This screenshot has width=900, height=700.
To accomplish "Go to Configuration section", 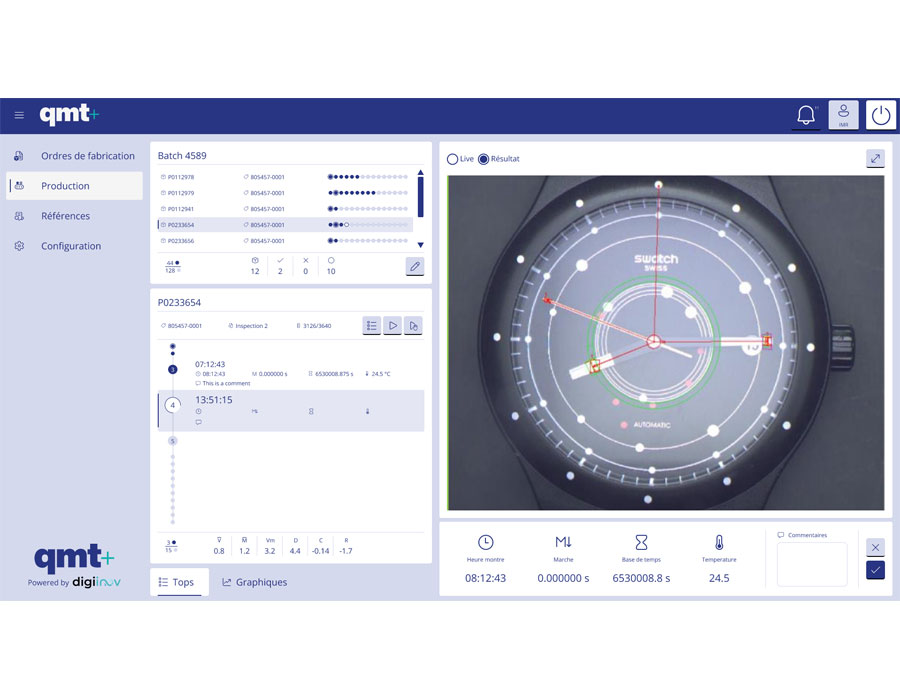I will 70,246.
